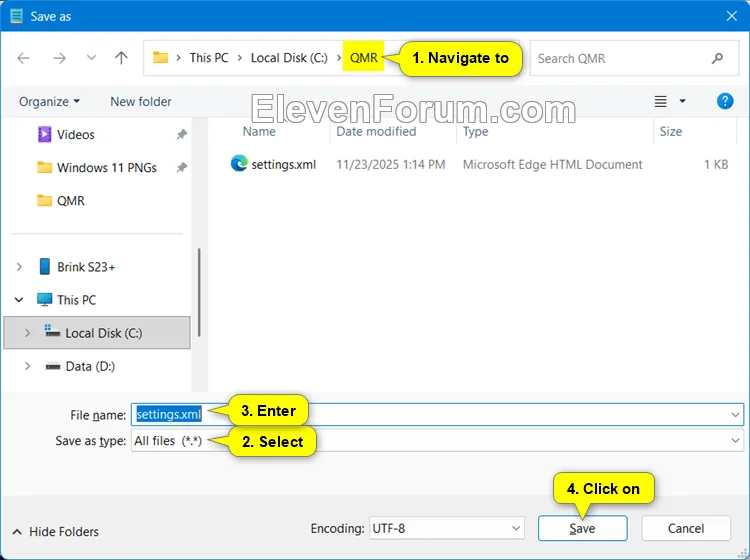750x560 pixels.
Task: Expand the Brink S23+ device node
Action: (x=19, y=267)
